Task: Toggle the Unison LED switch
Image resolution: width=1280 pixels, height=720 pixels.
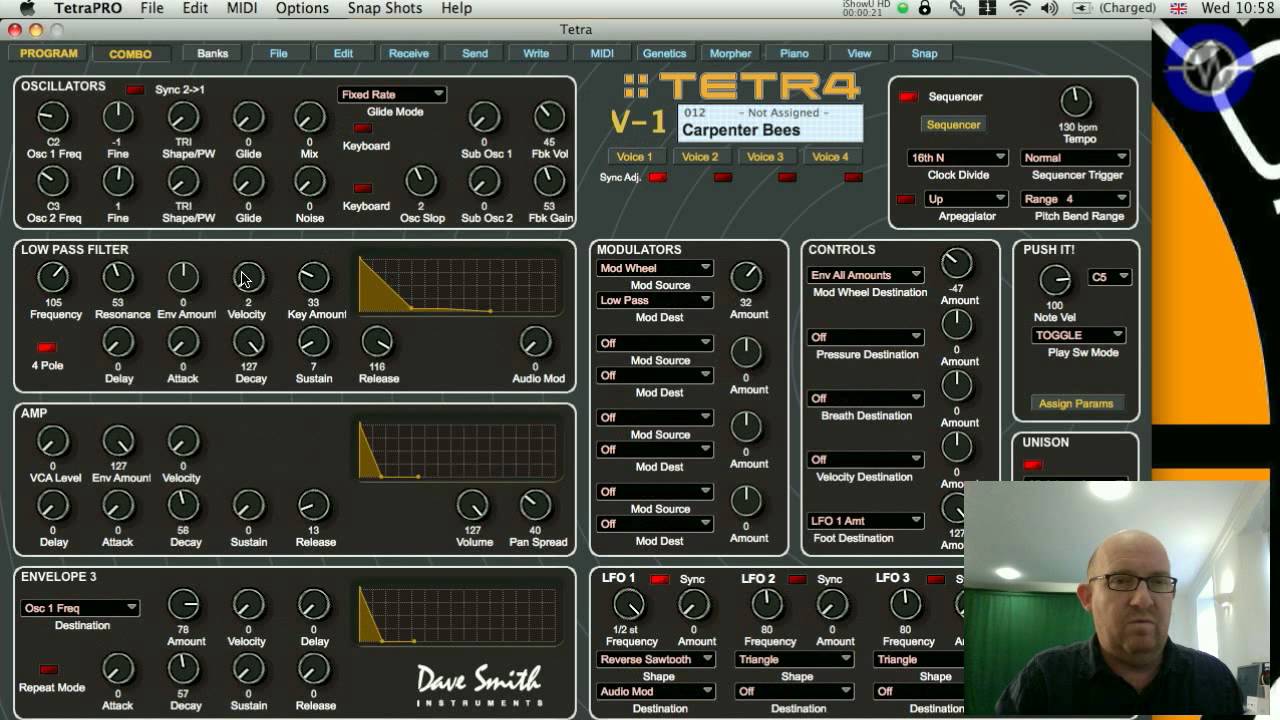Action: [x=1033, y=465]
